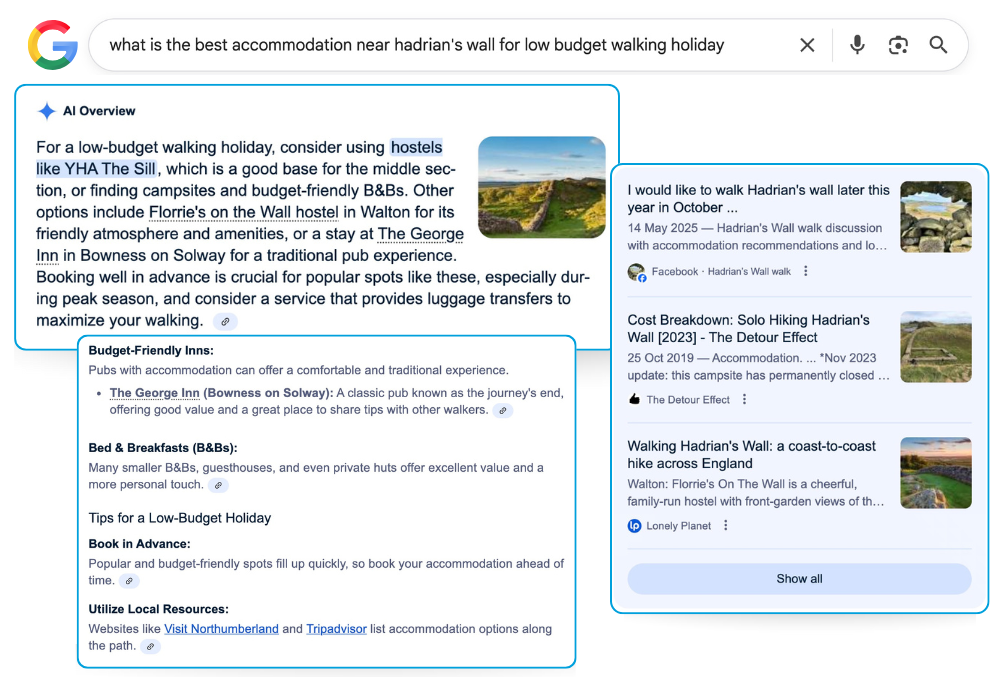Viewport: 1000px width, 677px height.
Task: Open Google Lens image search icon
Action: click(x=898, y=45)
